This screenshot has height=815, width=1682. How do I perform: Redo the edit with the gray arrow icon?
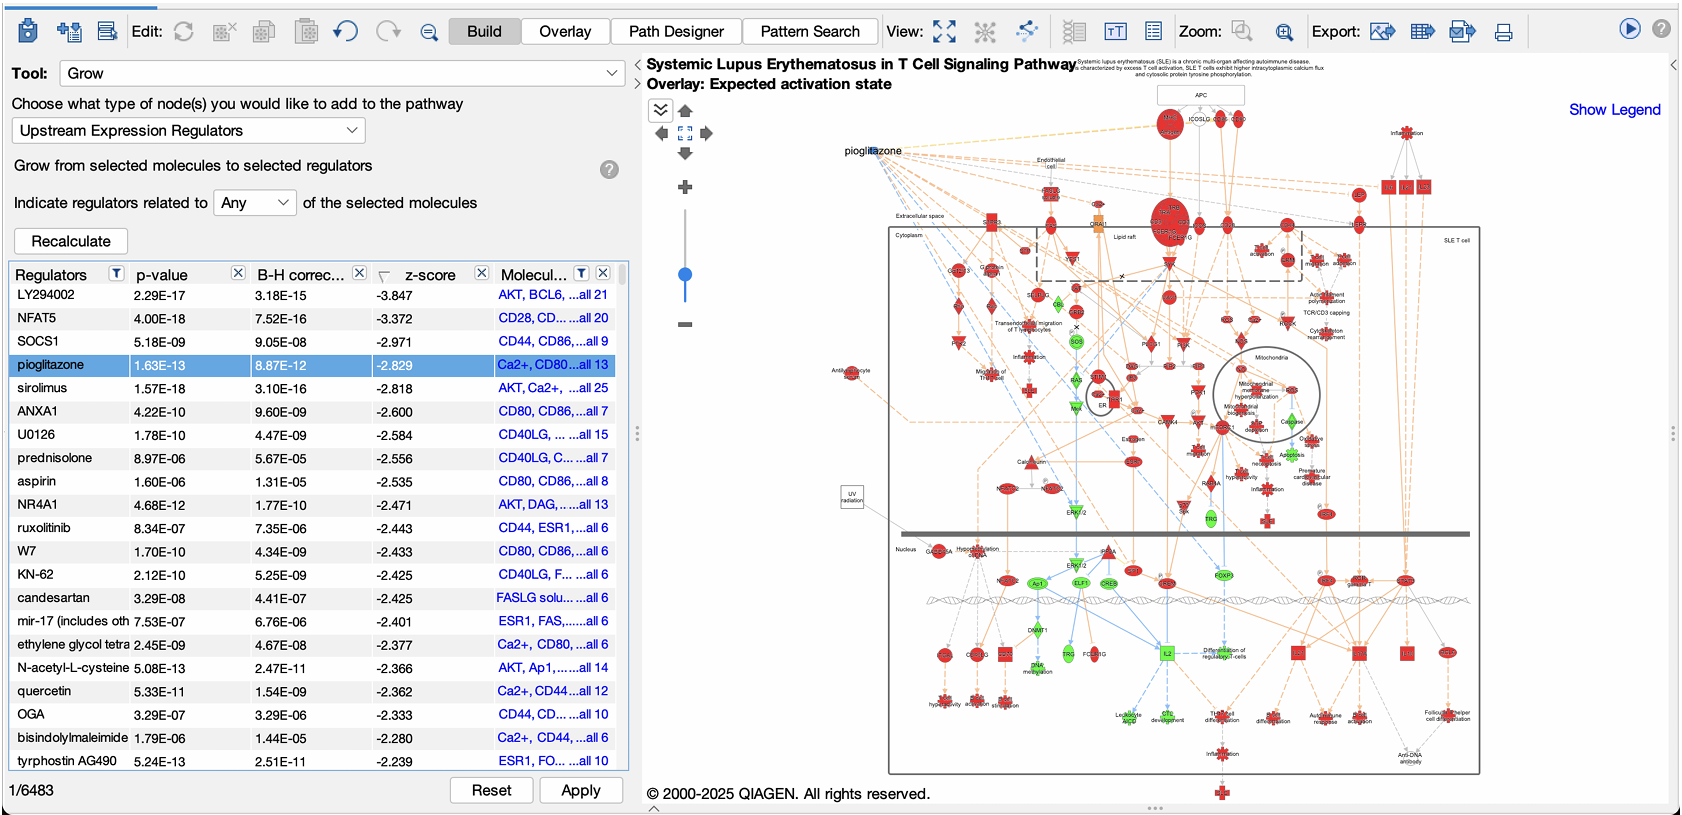pyautogui.click(x=388, y=31)
